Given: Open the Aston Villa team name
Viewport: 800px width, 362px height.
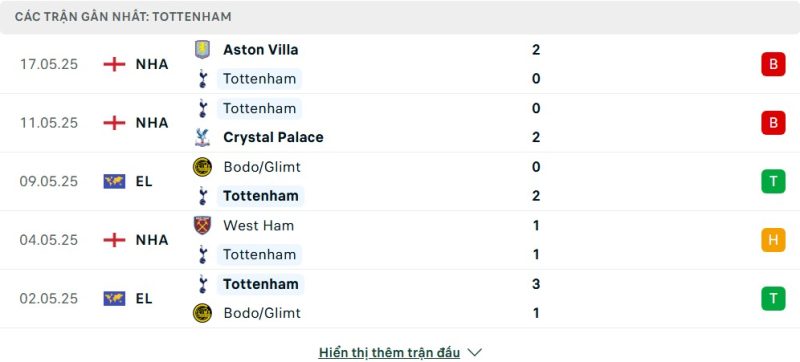Looking at the screenshot, I should (261, 49).
